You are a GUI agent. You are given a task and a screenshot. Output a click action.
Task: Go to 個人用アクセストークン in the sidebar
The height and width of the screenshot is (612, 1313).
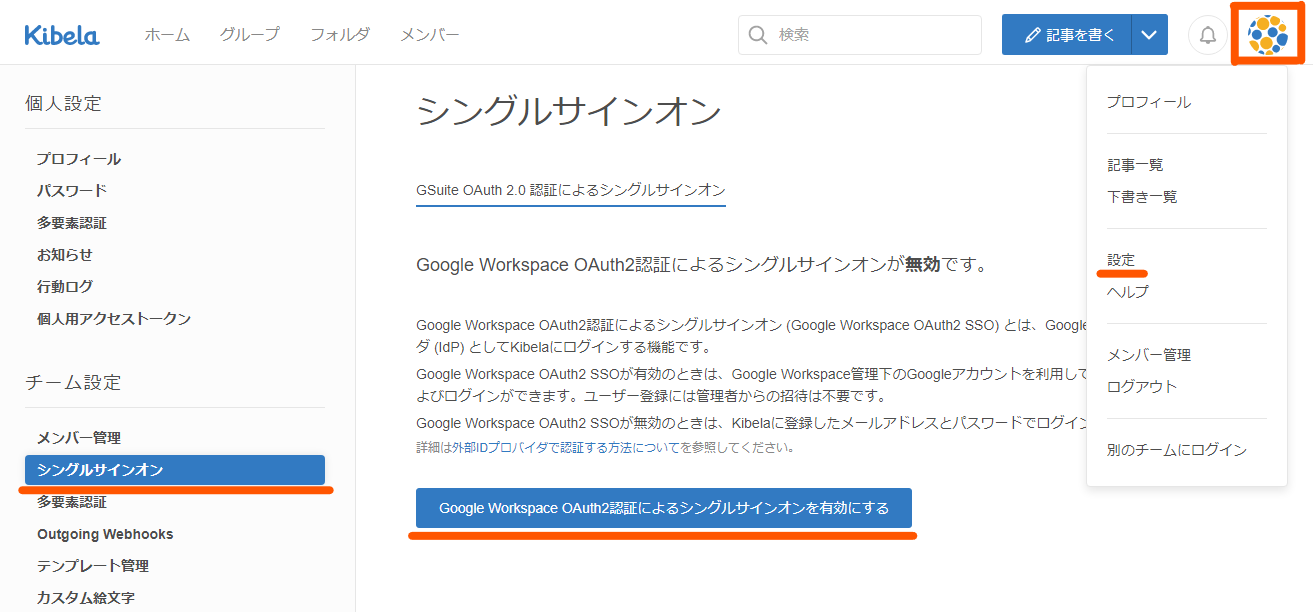pyautogui.click(x=114, y=319)
